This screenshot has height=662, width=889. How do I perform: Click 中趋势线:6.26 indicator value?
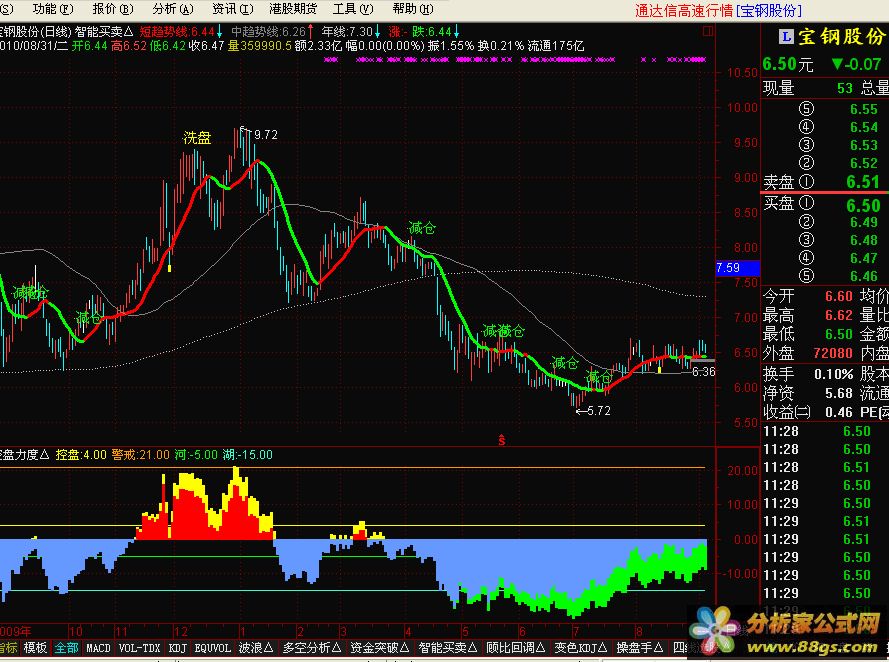[x=269, y=32]
